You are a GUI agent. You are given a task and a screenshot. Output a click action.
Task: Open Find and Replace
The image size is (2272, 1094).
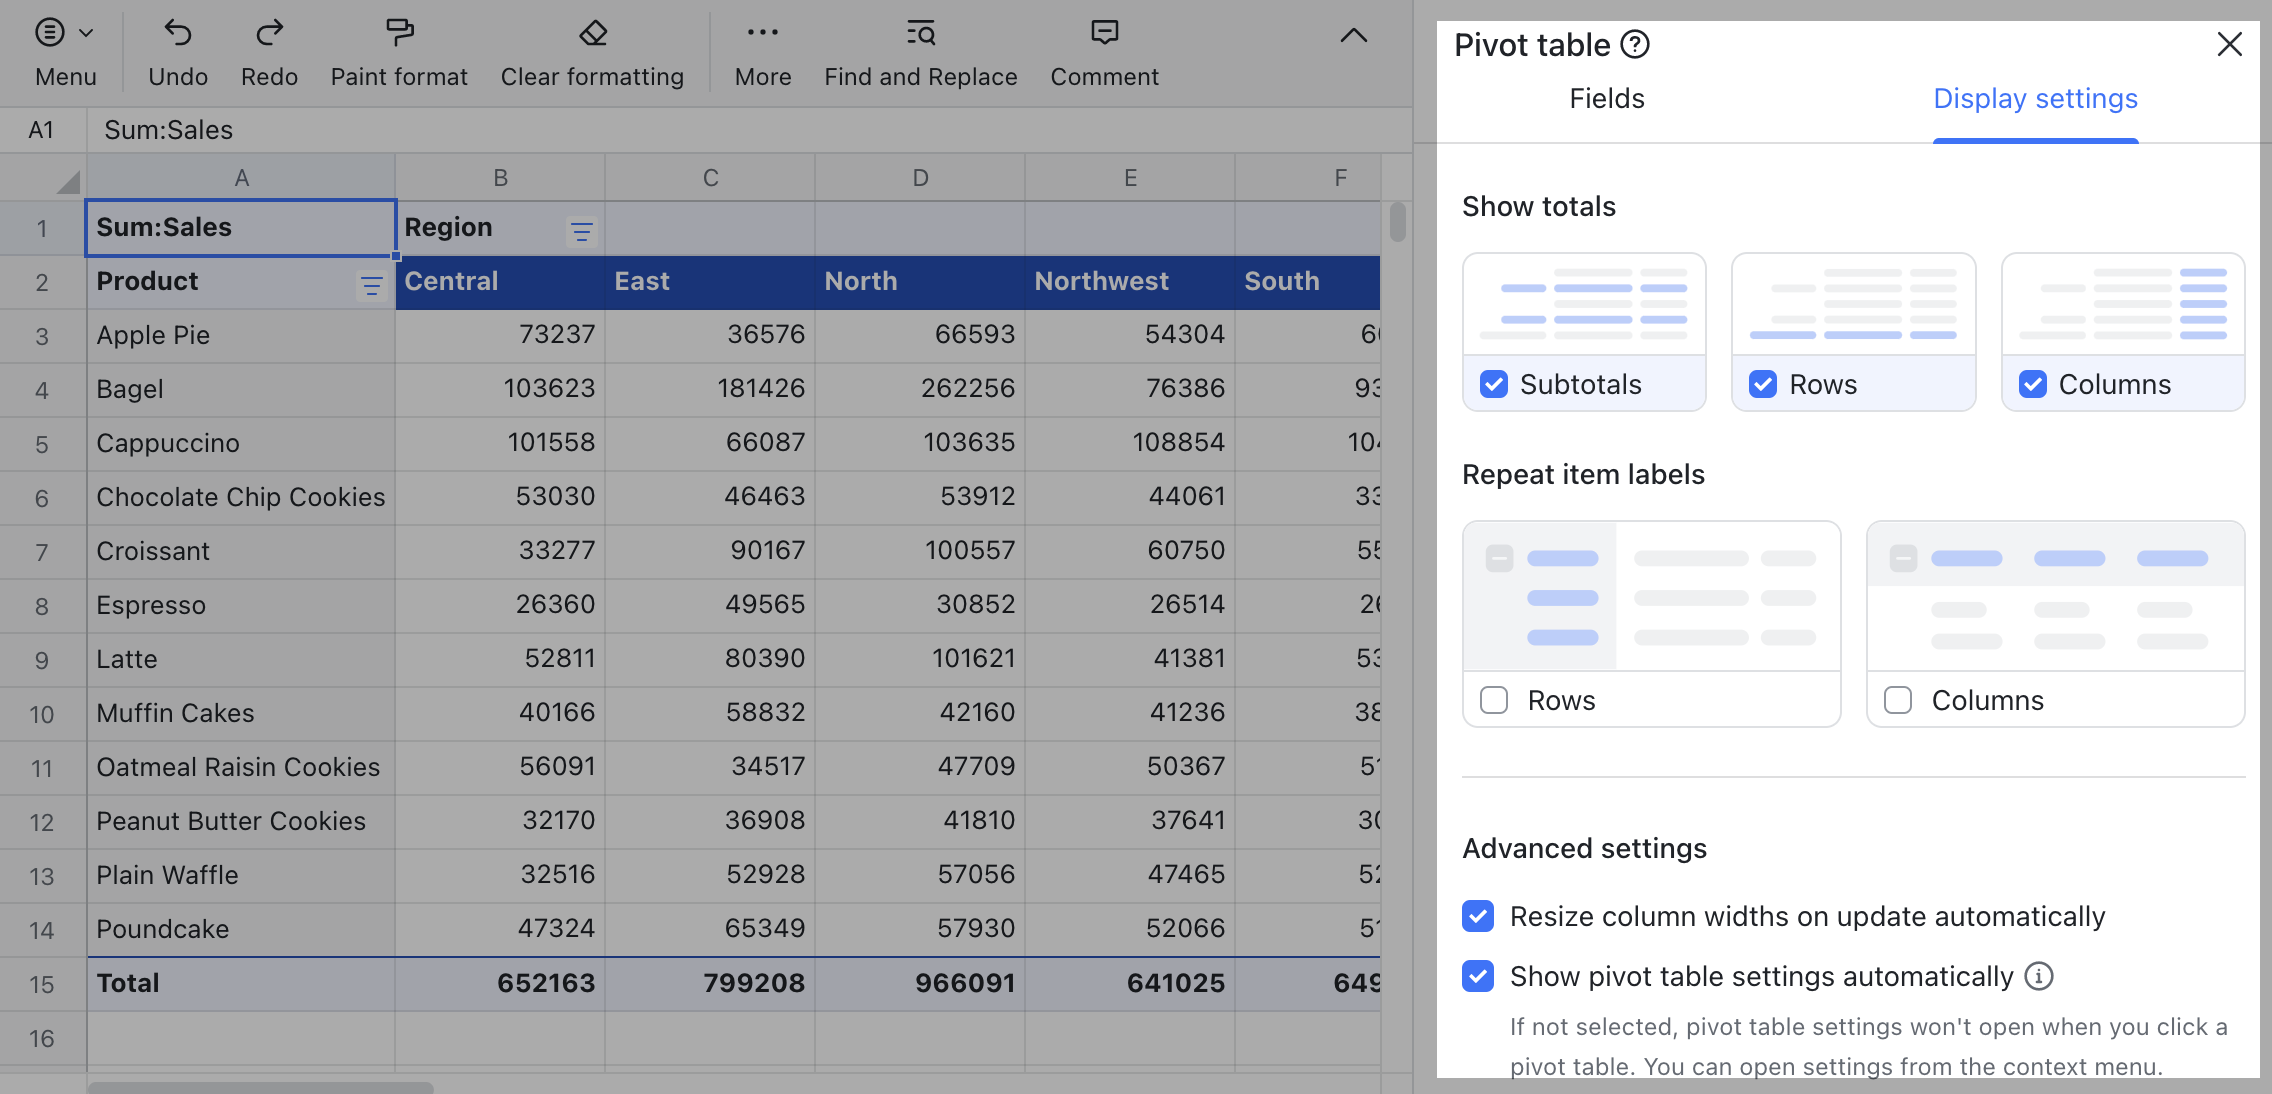click(x=919, y=33)
